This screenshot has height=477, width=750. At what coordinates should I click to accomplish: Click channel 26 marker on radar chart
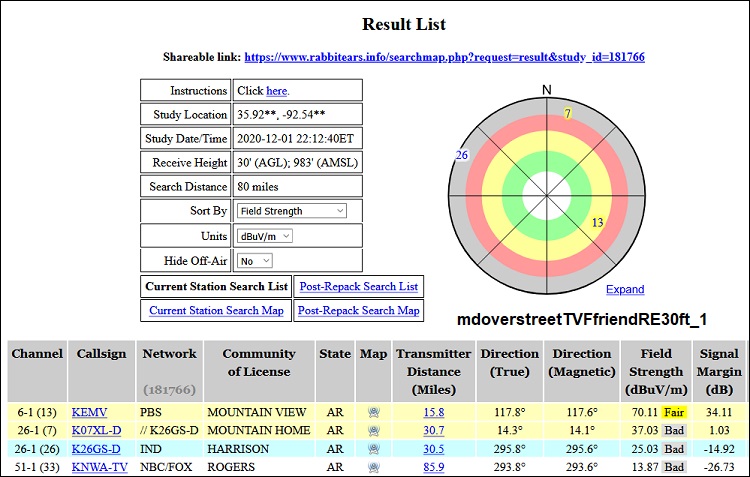pyautogui.click(x=462, y=155)
